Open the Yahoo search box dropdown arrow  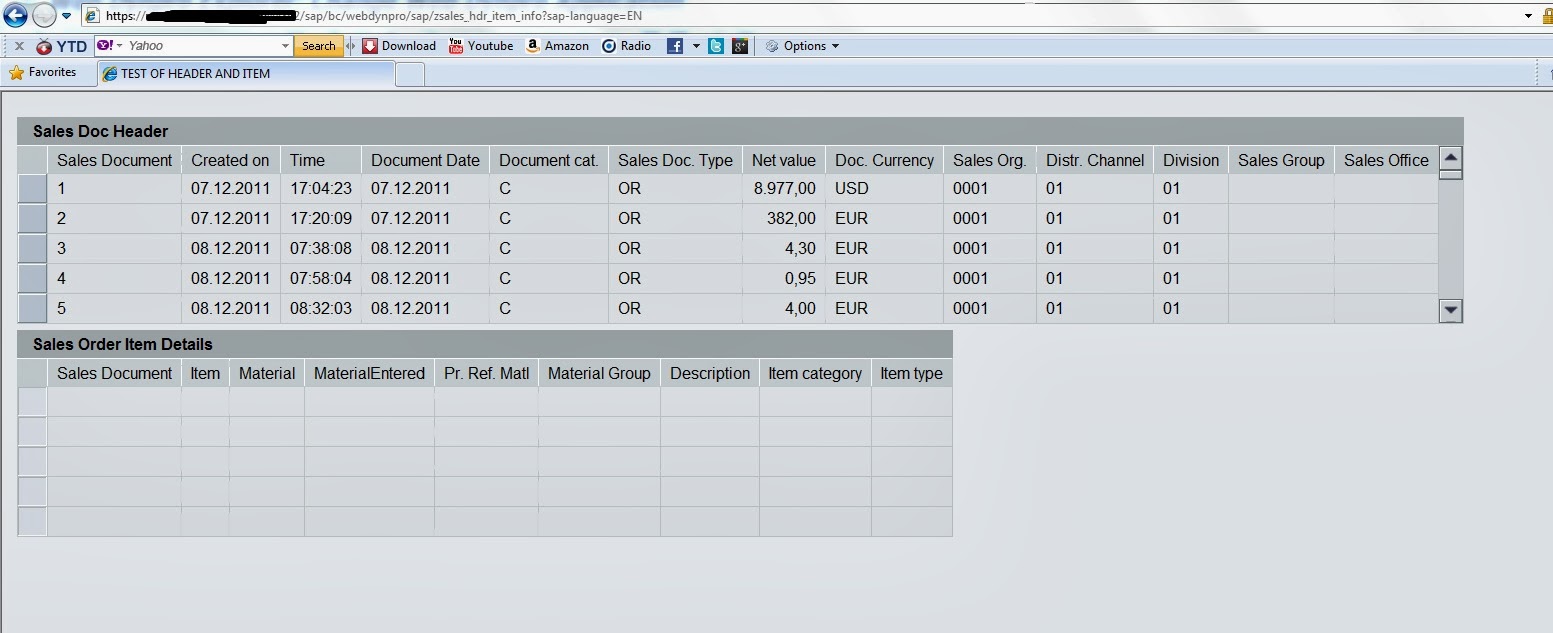pos(284,46)
